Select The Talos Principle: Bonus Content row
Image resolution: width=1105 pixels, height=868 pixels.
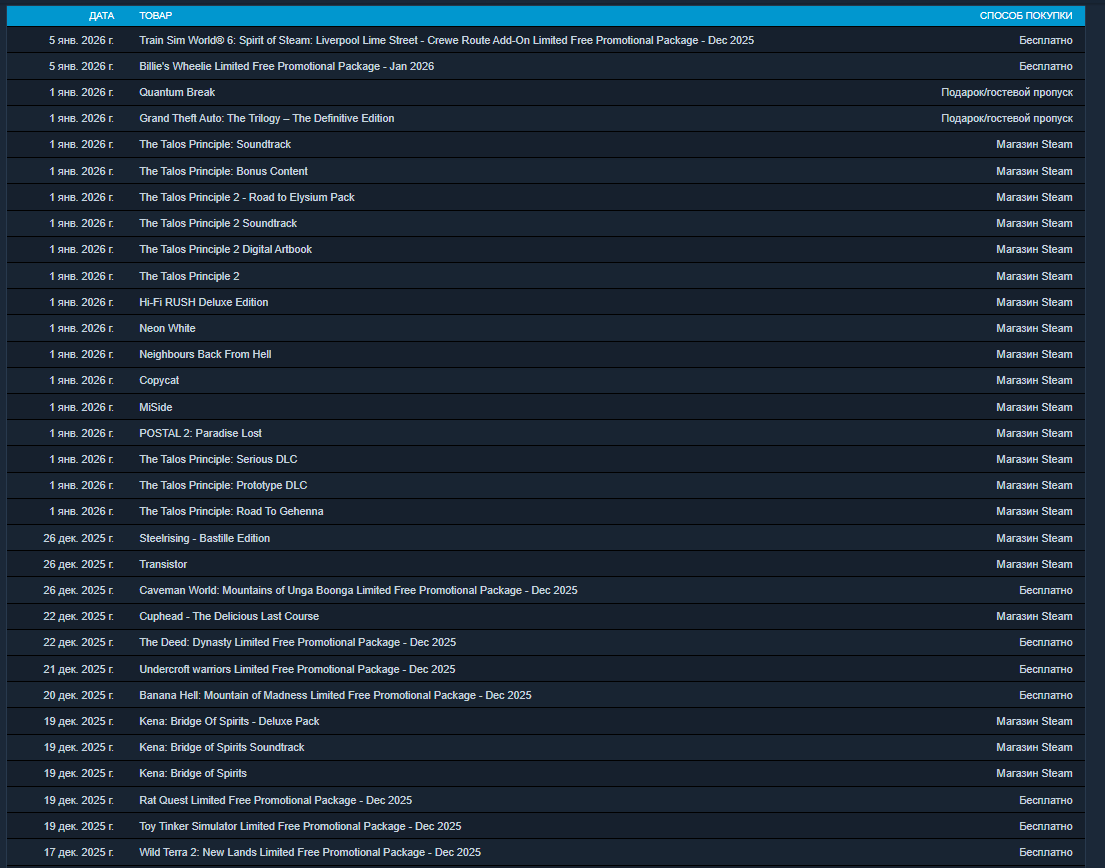(x=546, y=171)
